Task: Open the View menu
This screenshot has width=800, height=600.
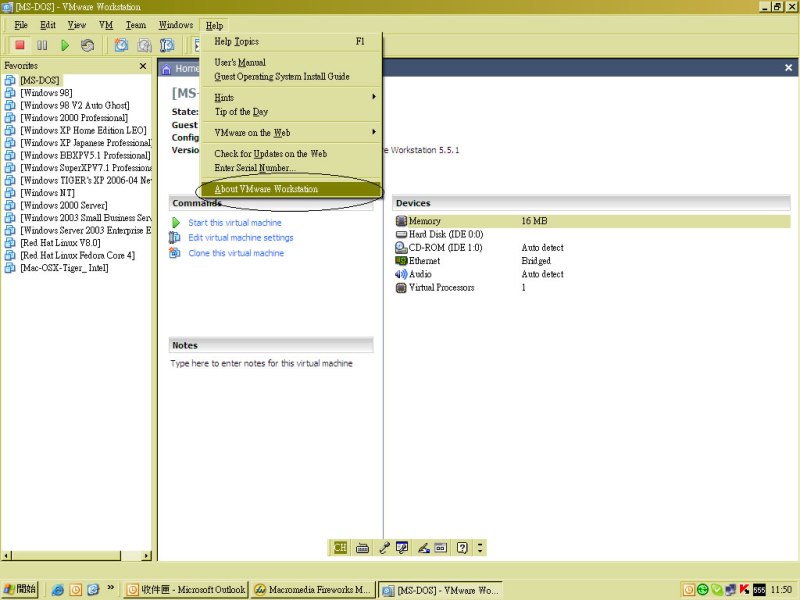Action: [77, 25]
